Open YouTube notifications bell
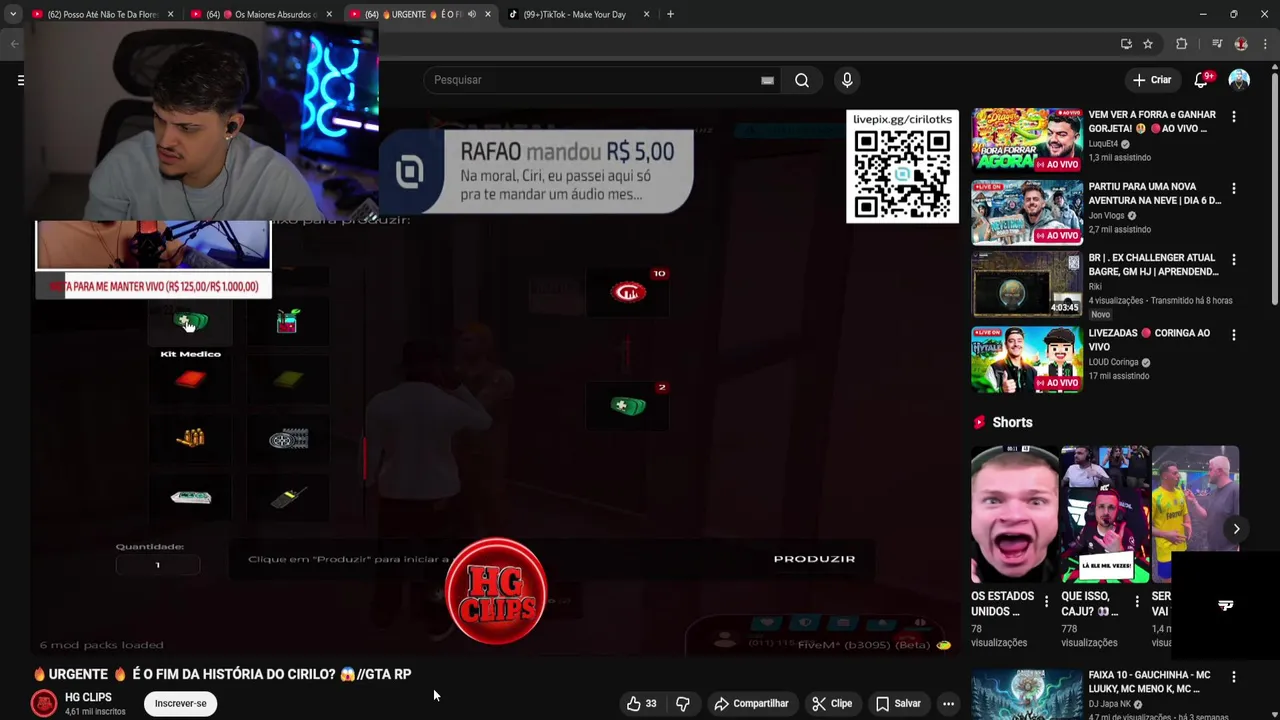The width and height of the screenshot is (1280, 720). click(1201, 80)
